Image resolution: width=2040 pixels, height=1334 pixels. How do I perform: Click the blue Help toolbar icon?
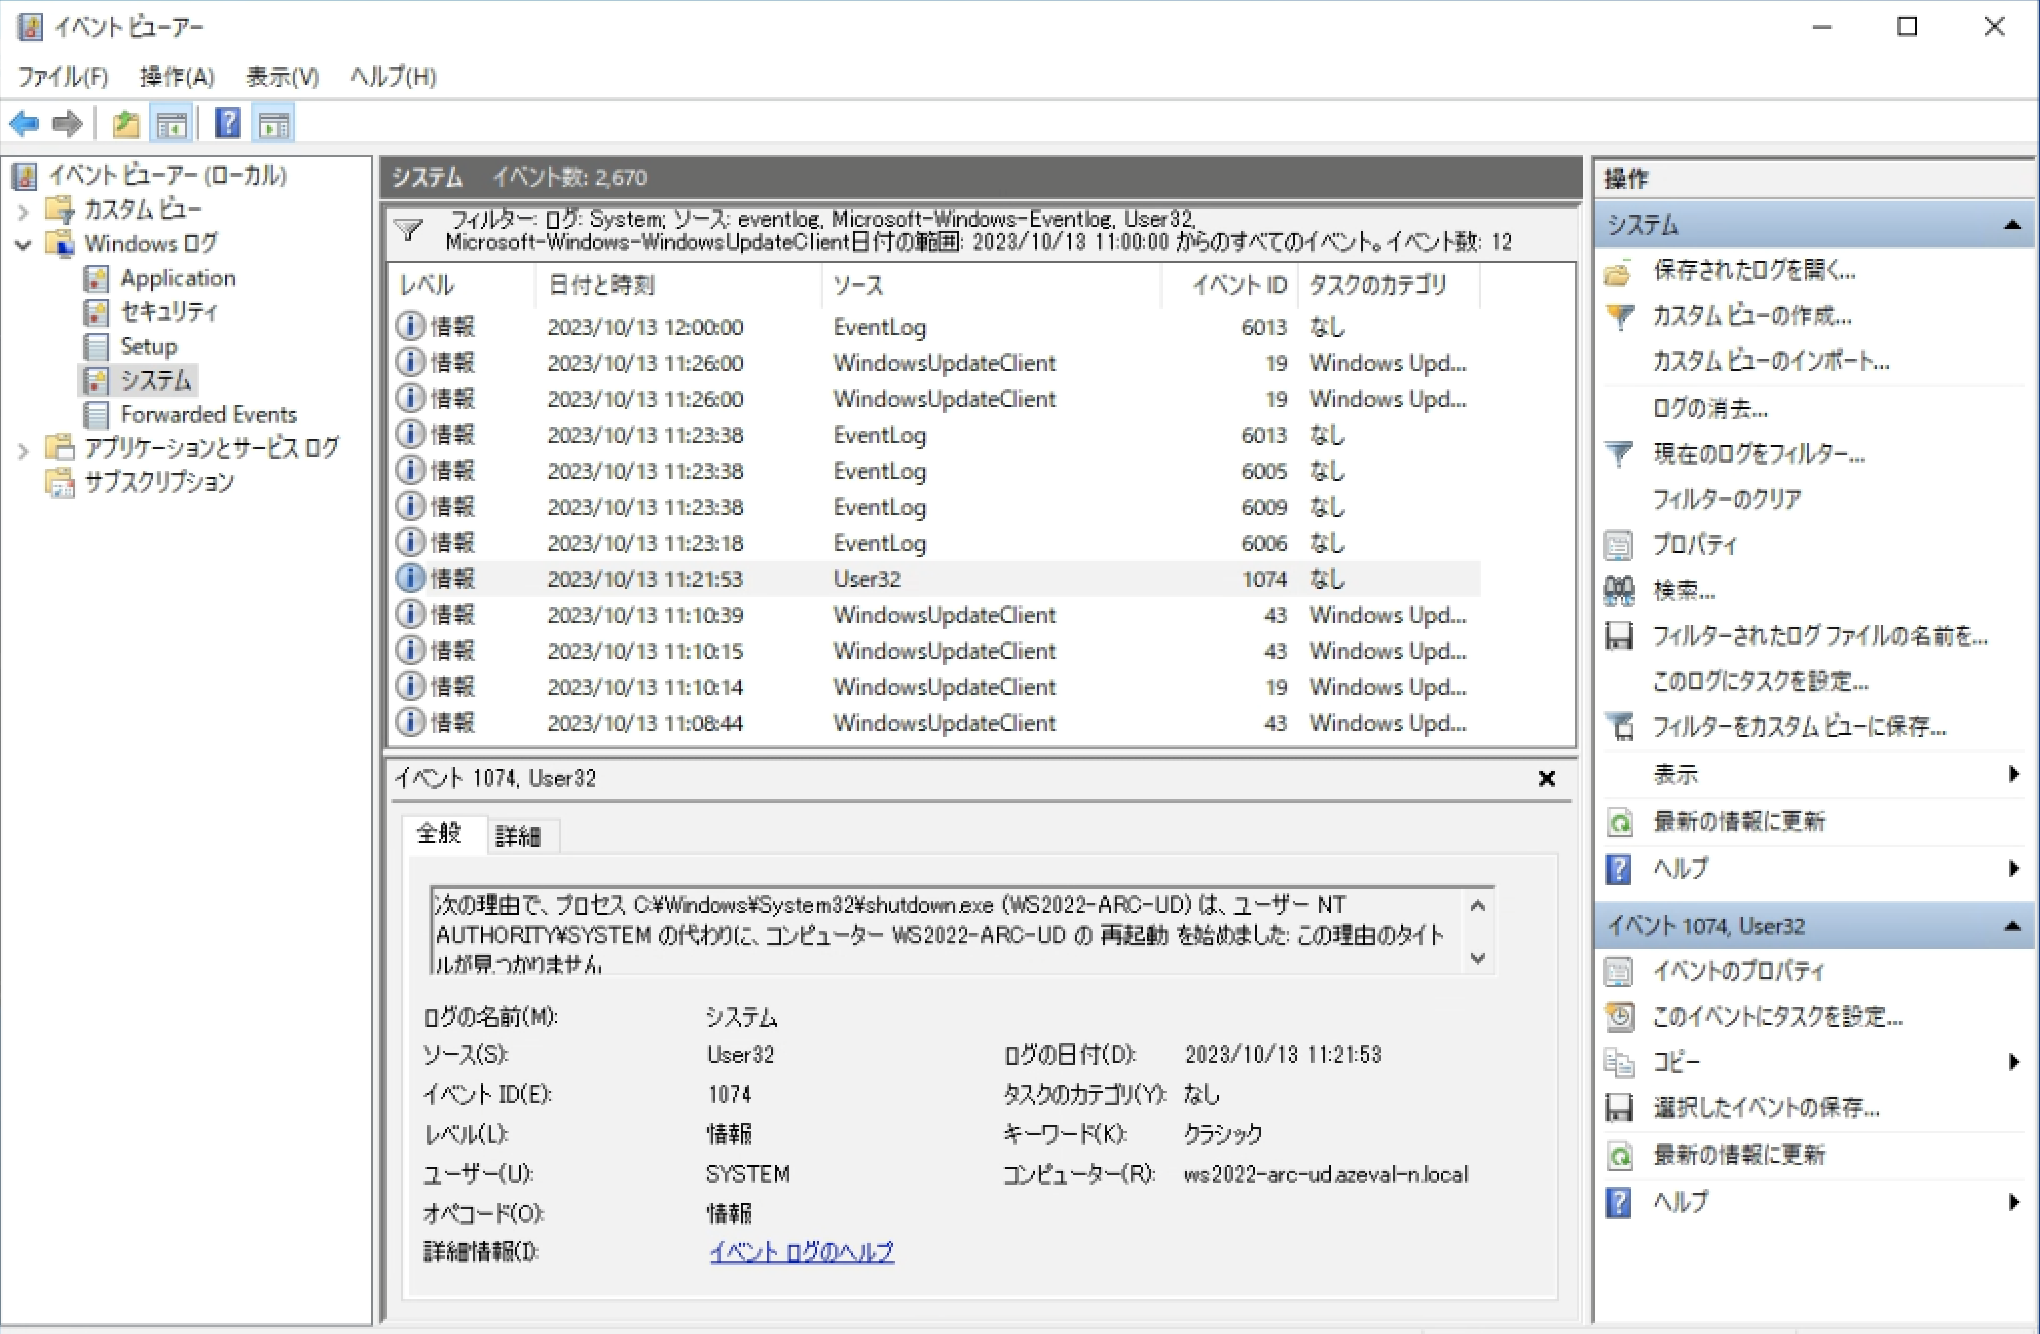coord(228,124)
